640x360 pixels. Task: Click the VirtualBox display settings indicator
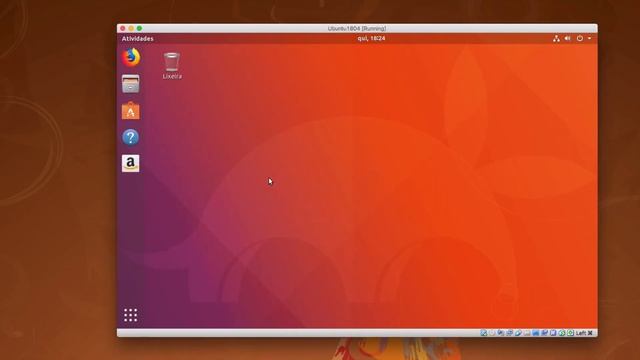click(536, 333)
